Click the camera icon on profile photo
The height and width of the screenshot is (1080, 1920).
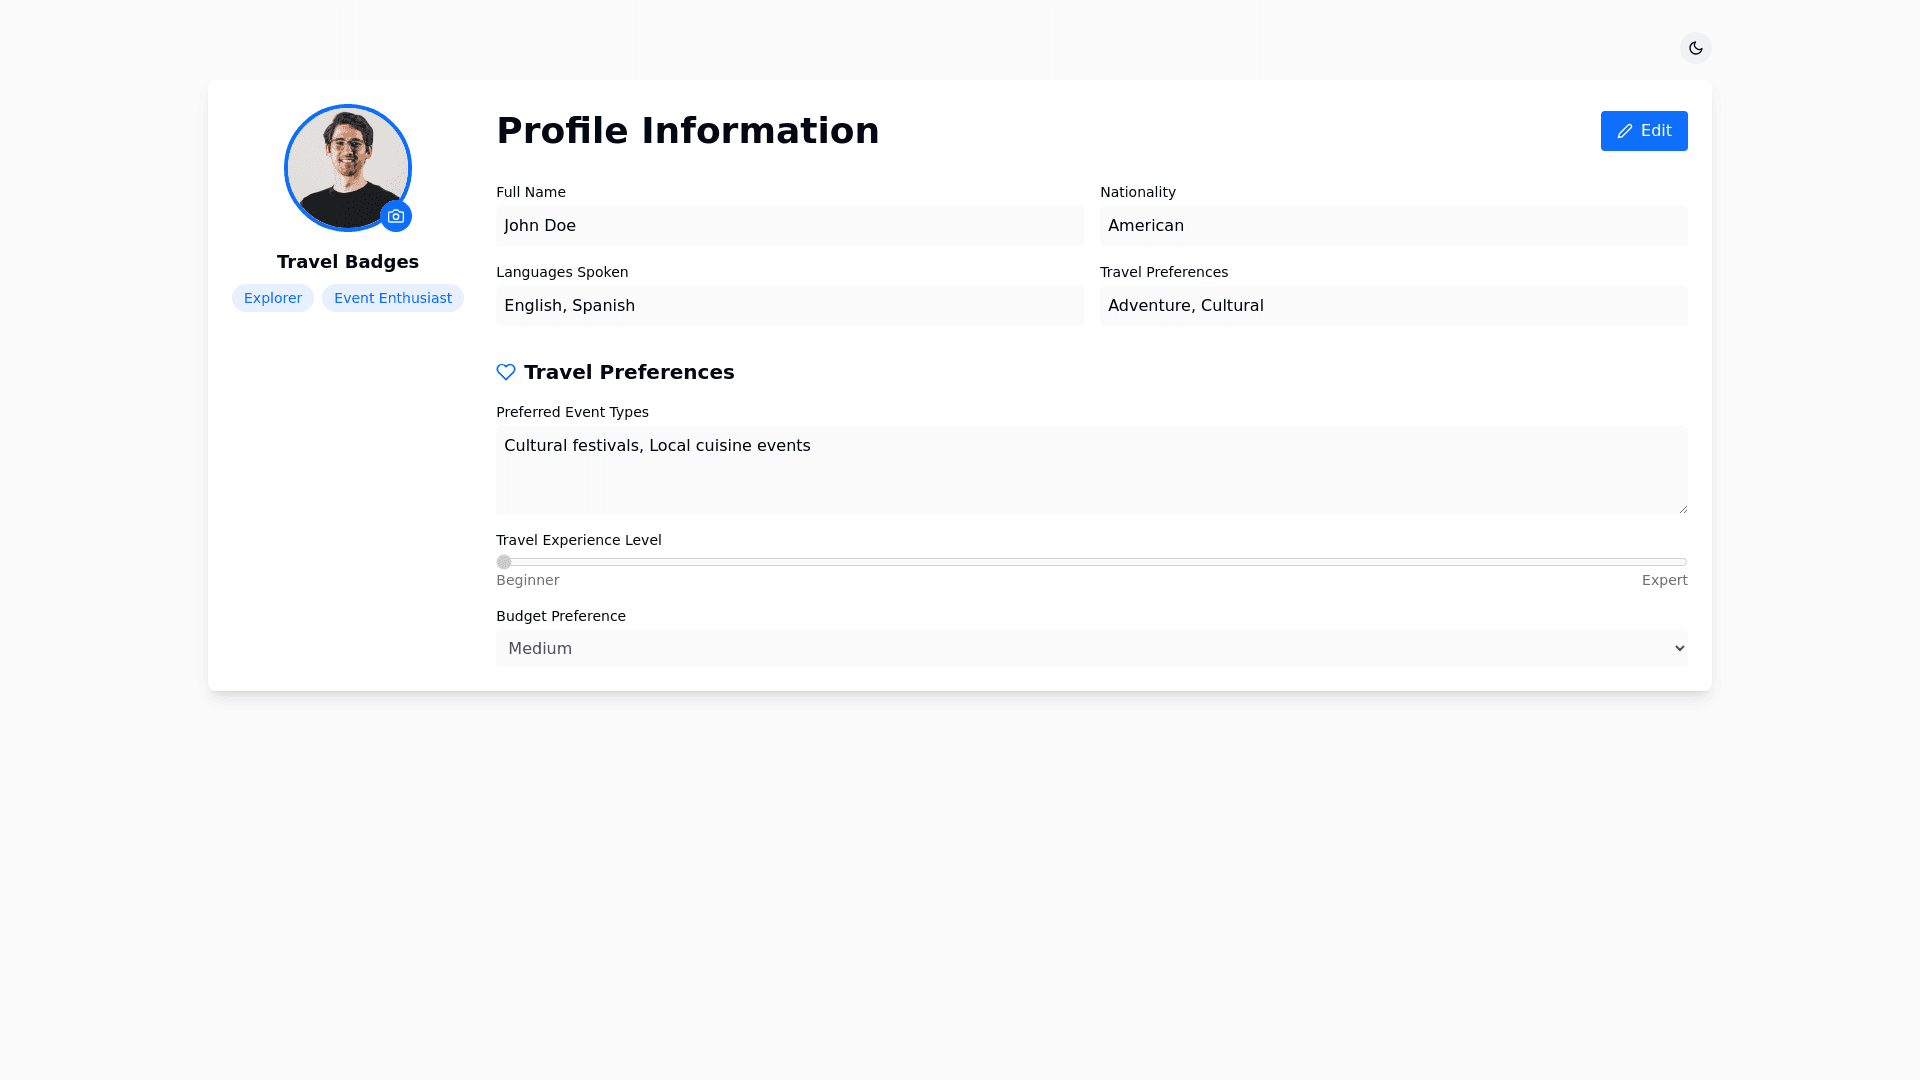[396, 216]
